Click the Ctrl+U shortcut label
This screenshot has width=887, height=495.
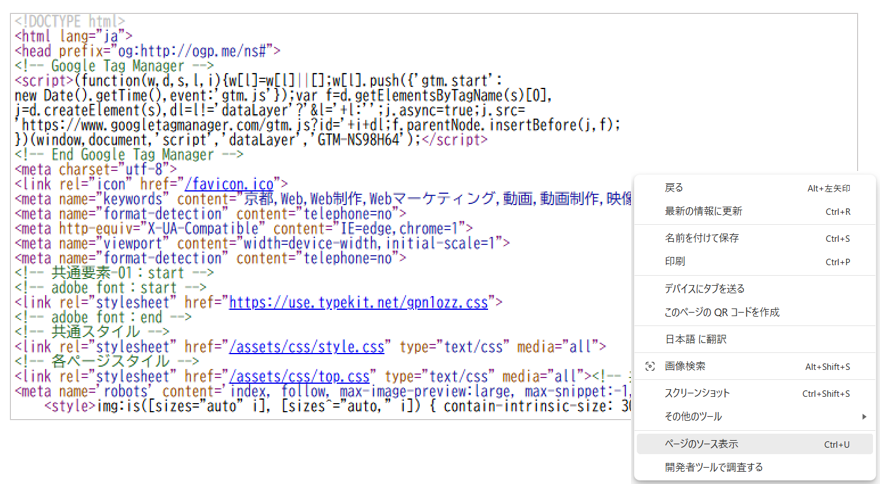[x=837, y=445]
